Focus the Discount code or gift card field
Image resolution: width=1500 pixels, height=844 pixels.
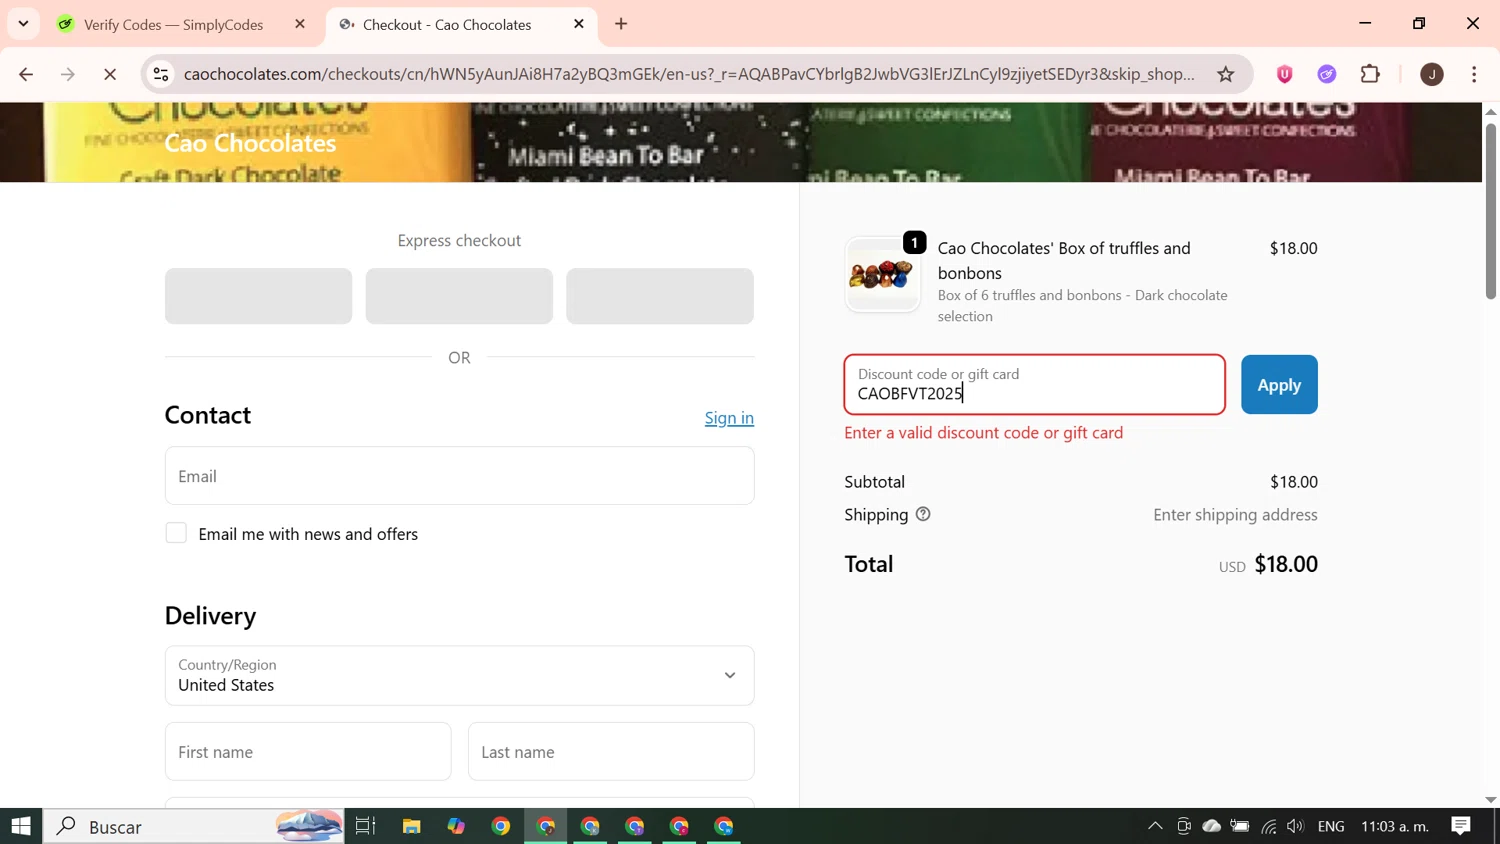point(1034,385)
